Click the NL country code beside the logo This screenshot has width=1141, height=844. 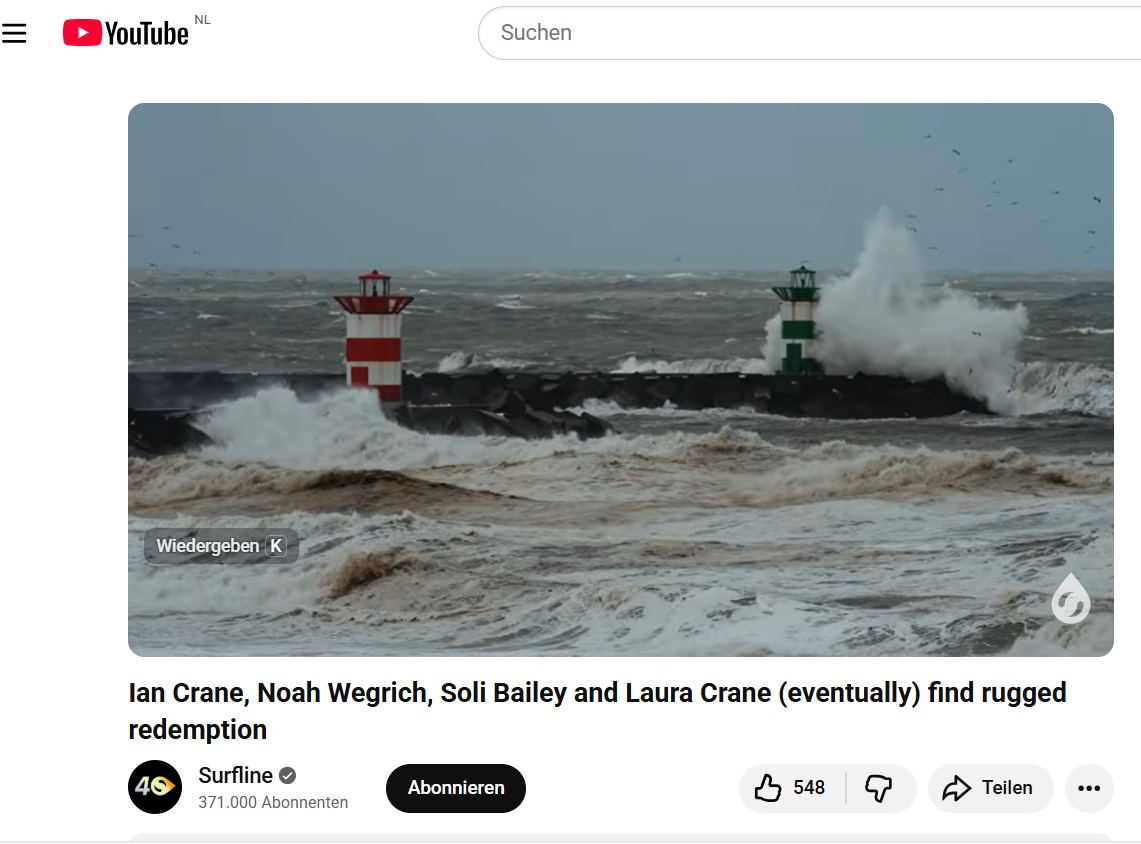coord(202,20)
